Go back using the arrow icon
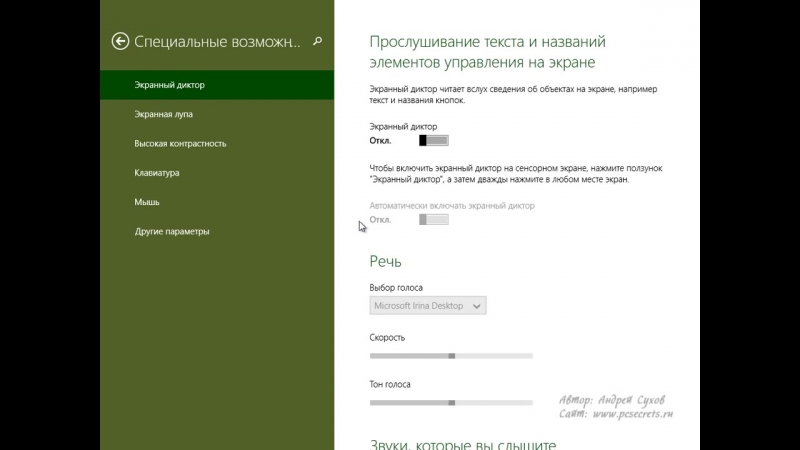 click(x=120, y=41)
